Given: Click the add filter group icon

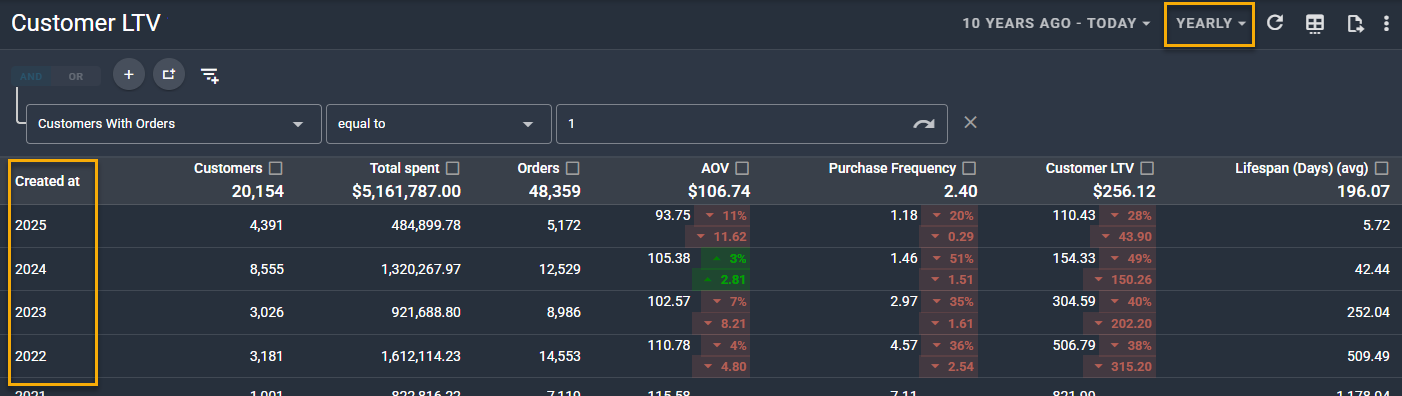Looking at the screenshot, I should coord(169,75).
